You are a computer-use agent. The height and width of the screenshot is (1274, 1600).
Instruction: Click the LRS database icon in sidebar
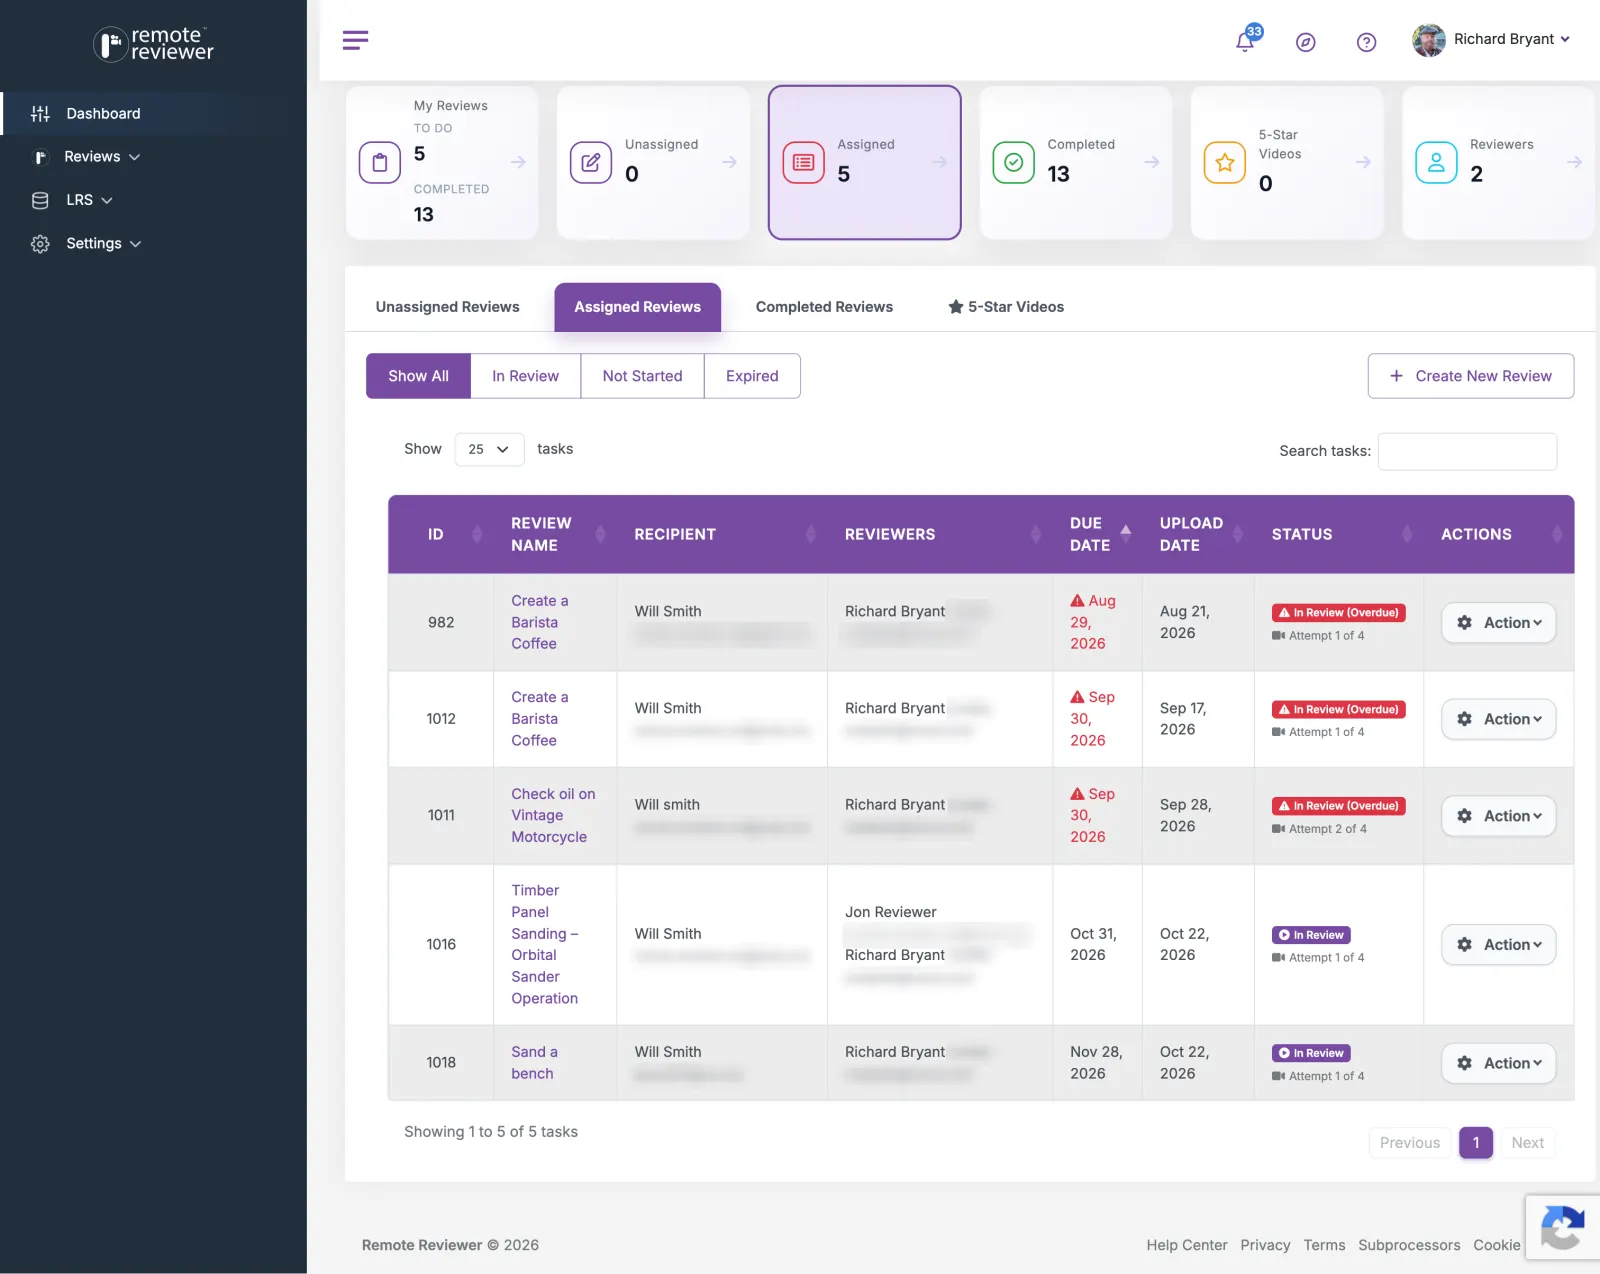pos(40,200)
